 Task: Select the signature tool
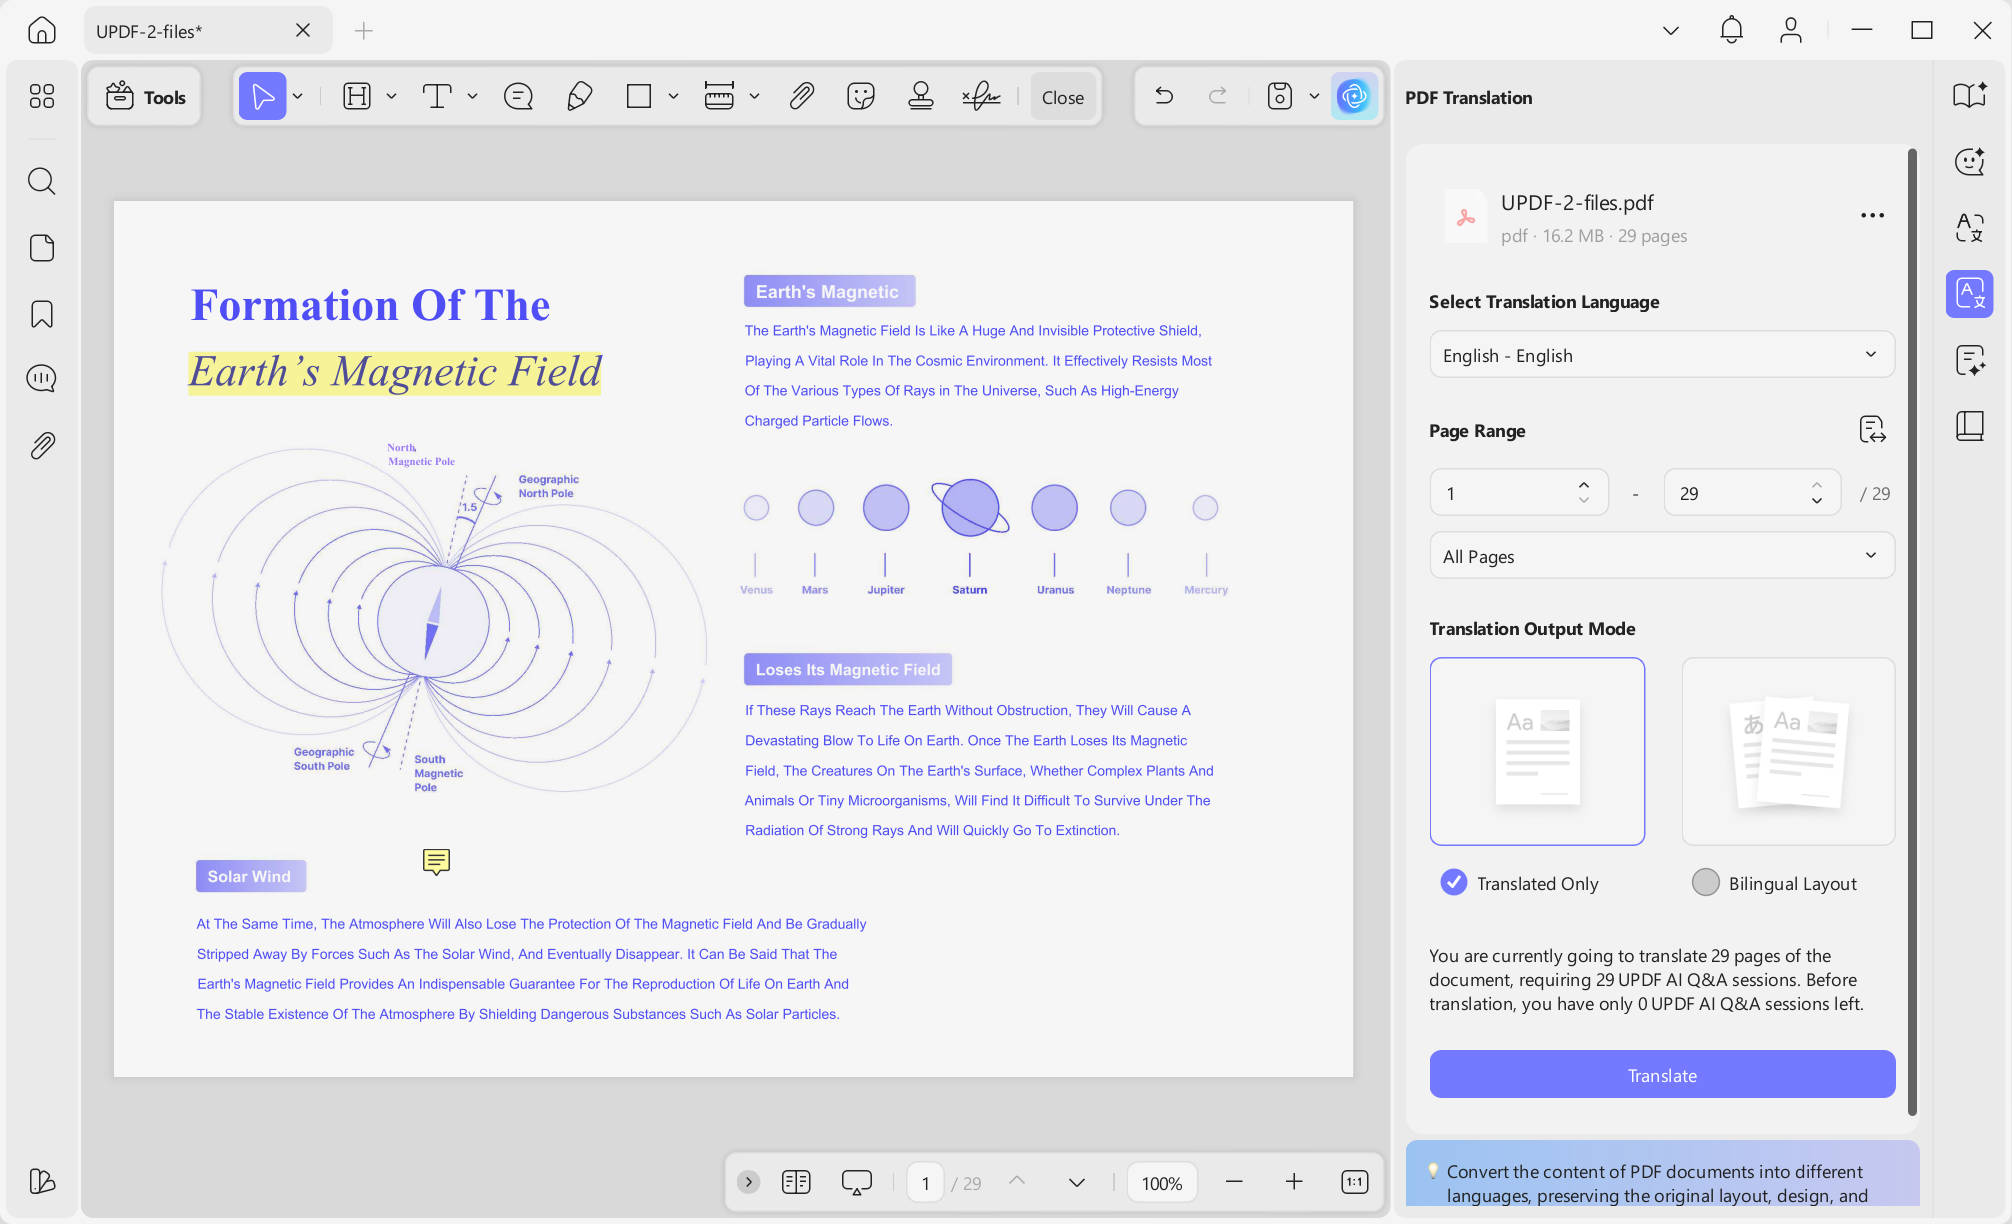[981, 96]
